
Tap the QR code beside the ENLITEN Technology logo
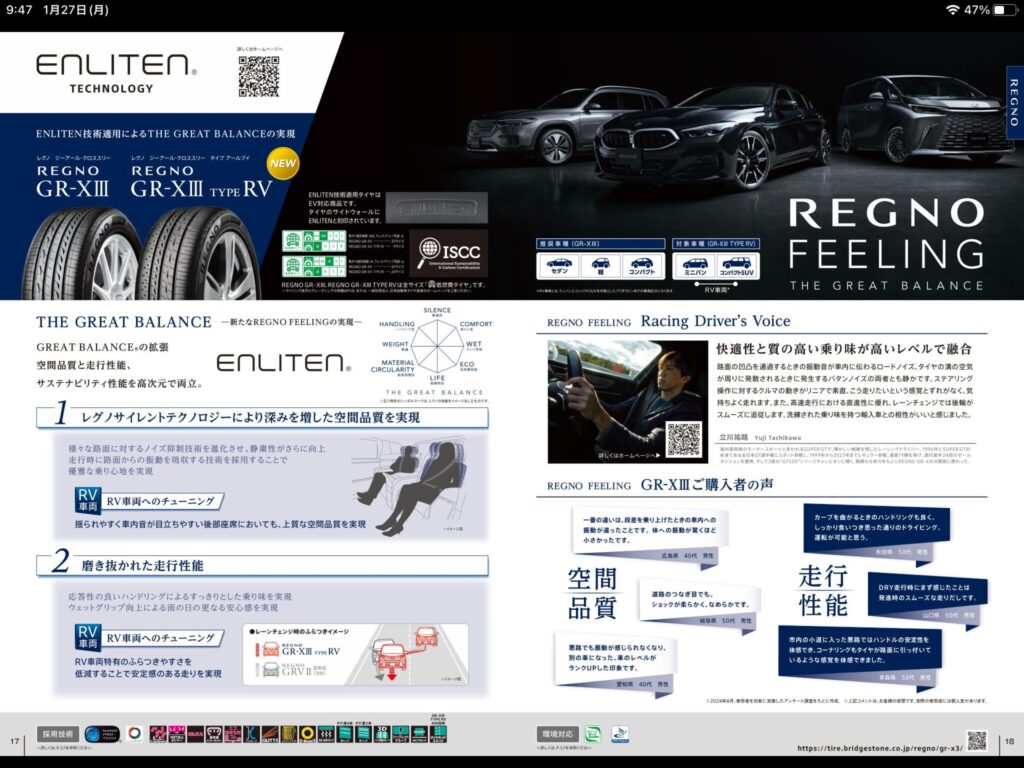point(259,76)
